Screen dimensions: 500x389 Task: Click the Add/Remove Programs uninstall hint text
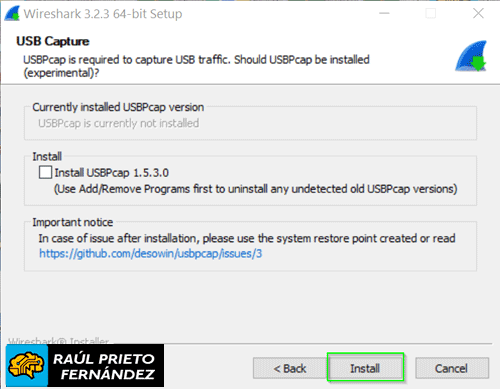coord(255,189)
